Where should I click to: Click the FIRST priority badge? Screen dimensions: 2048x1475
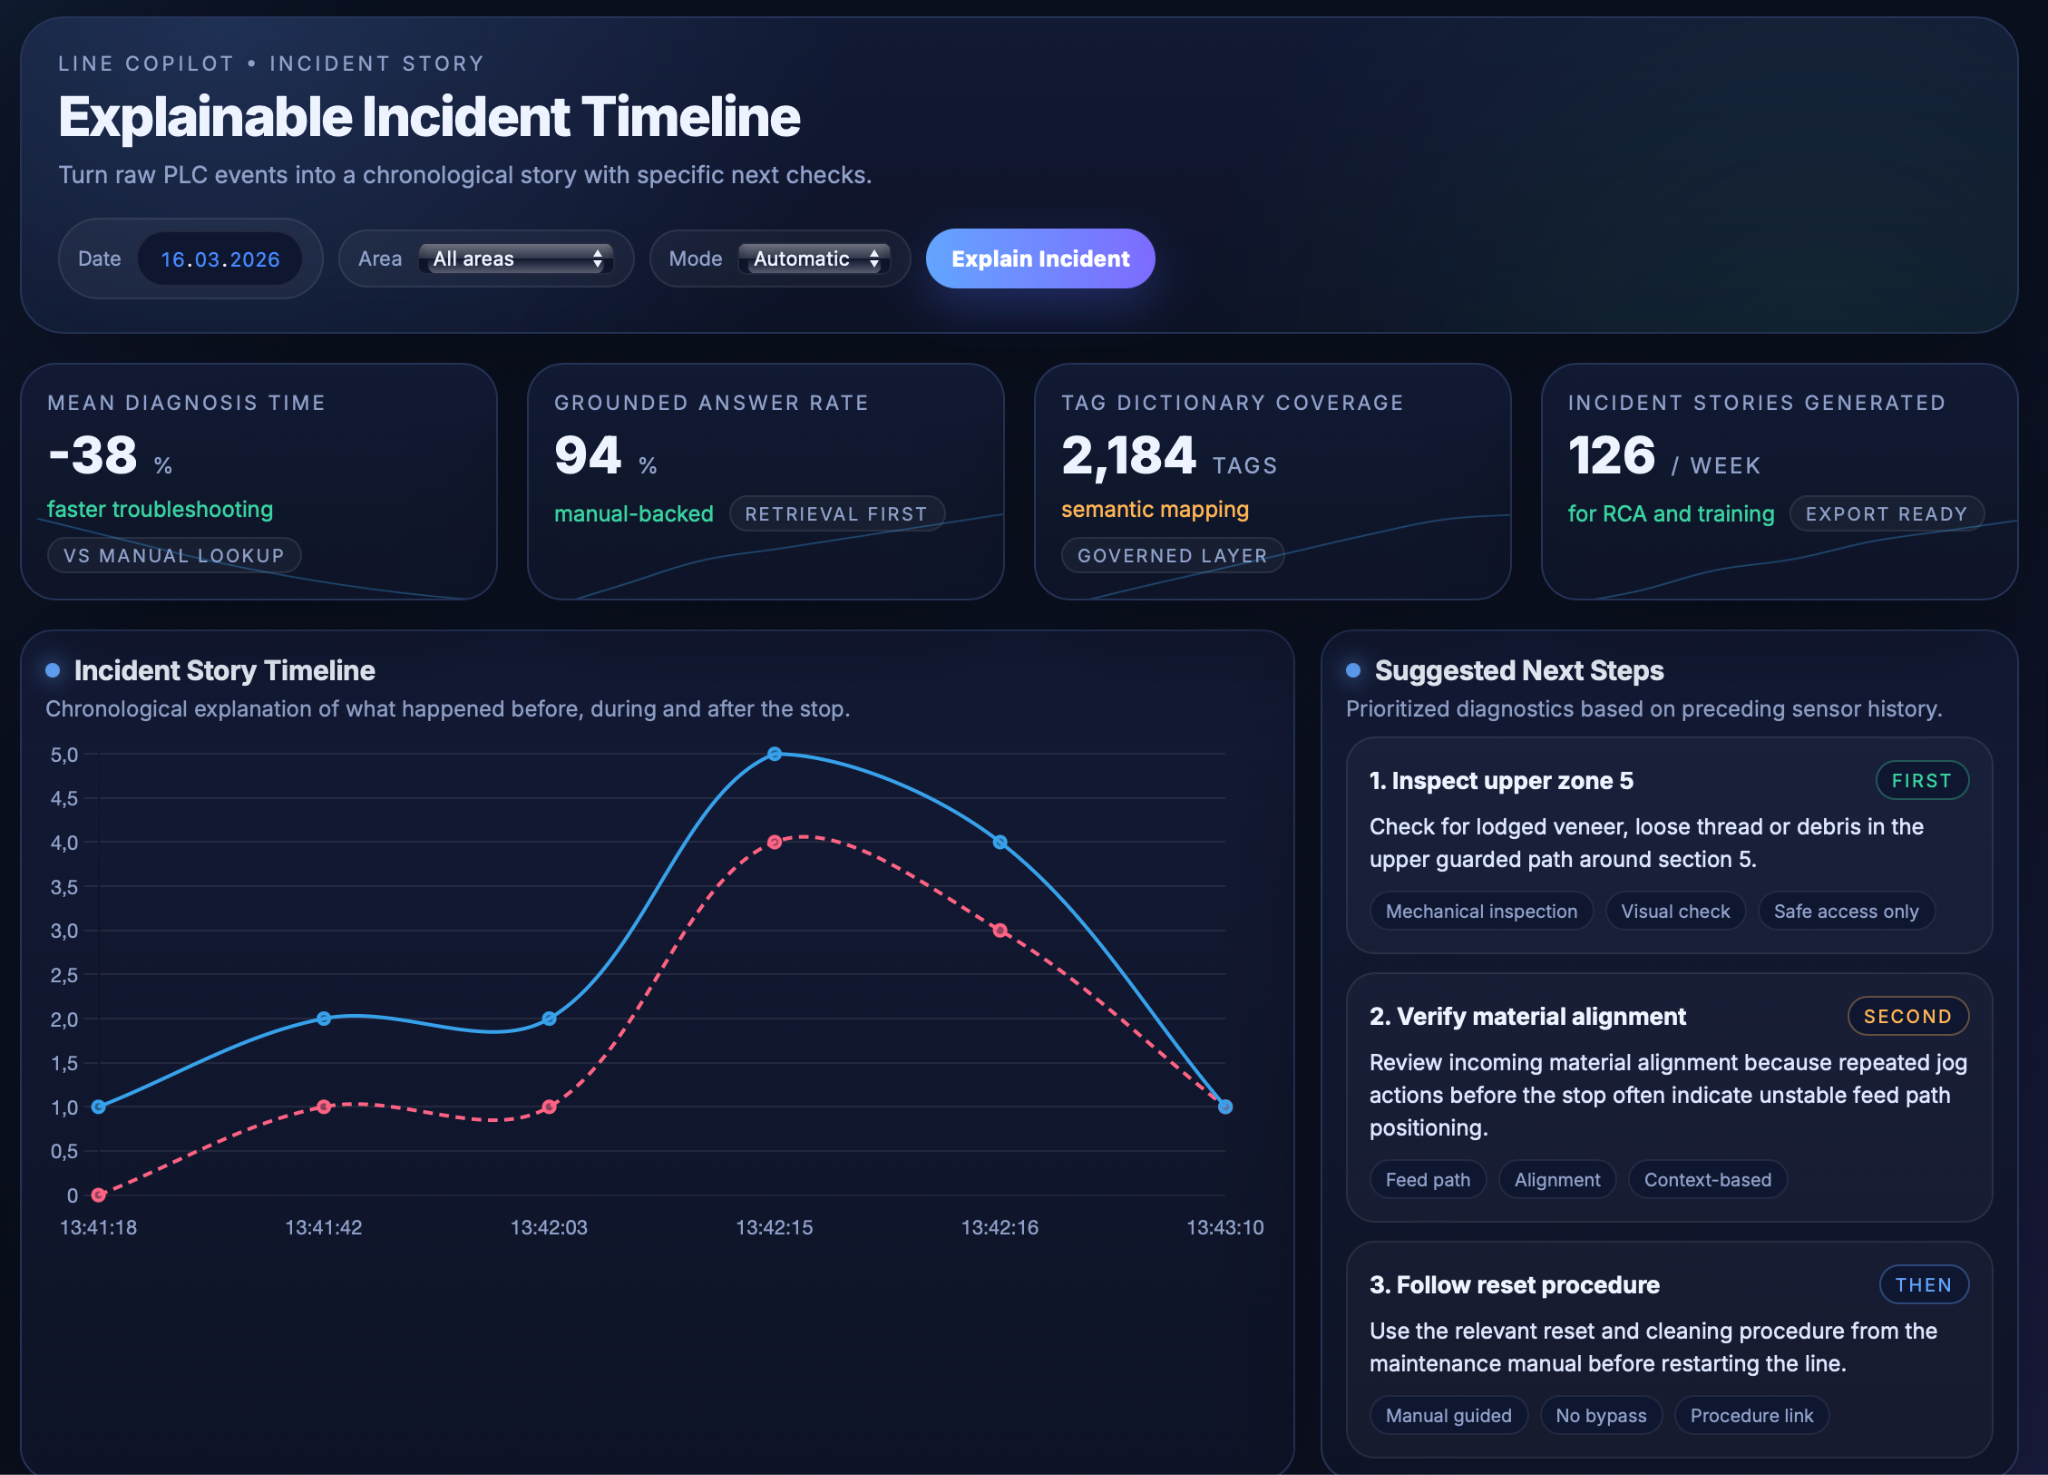tap(1921, 781)
